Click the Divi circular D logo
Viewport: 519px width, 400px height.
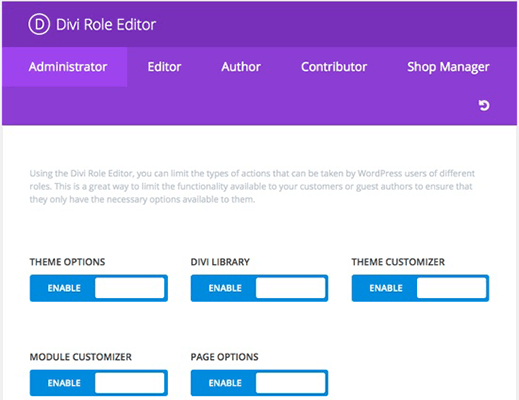pyautogui.click(x=39, y=24)
